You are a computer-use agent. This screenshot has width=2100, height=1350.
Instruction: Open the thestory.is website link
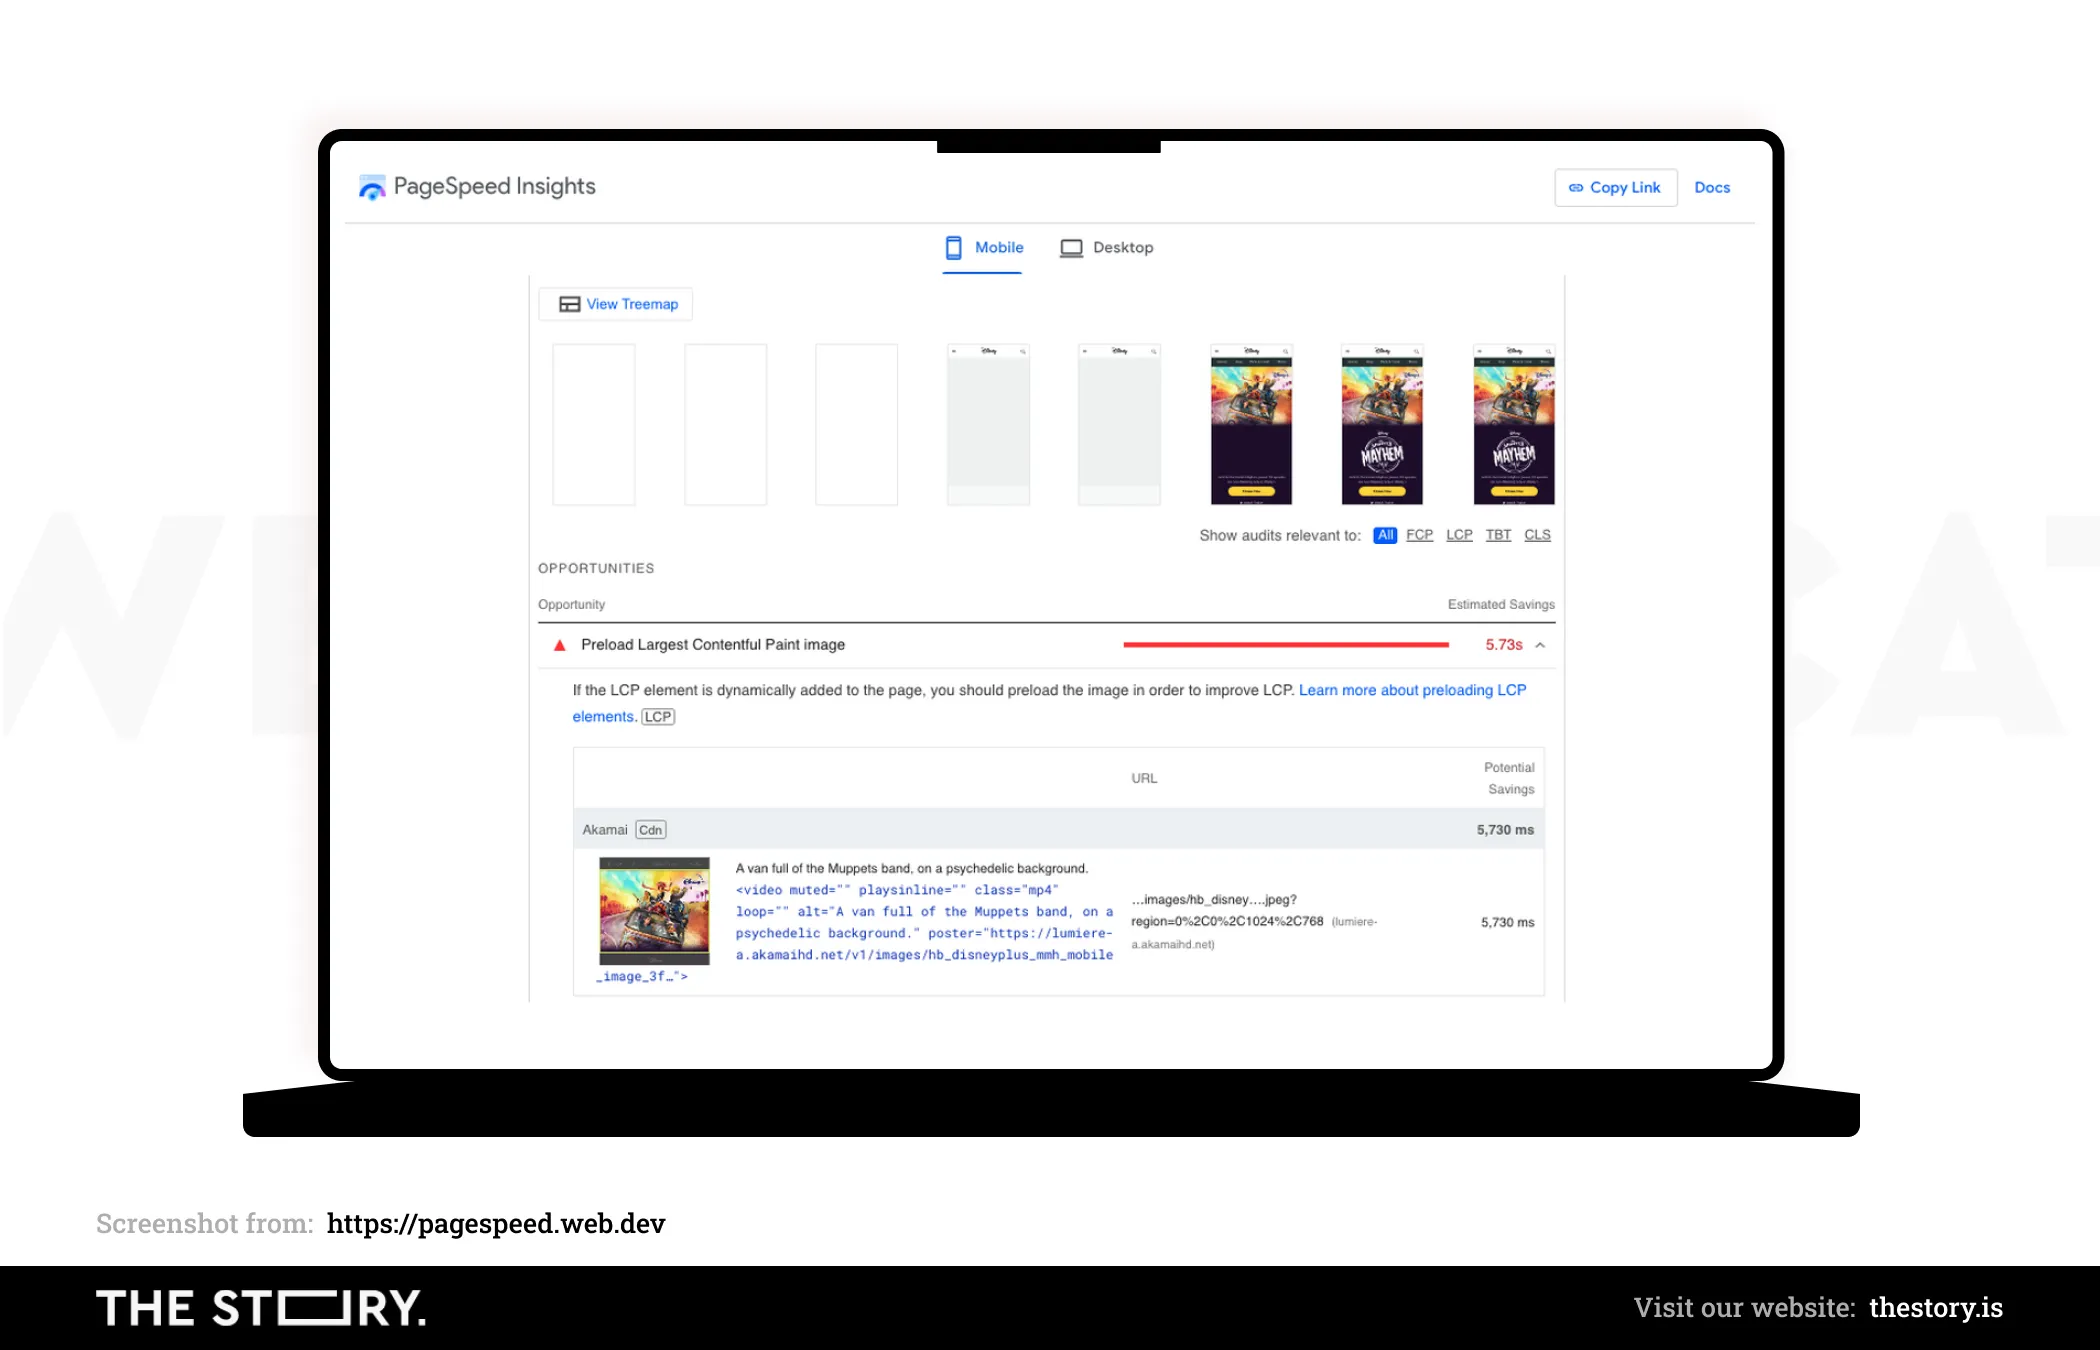tap(1936, 1307)
